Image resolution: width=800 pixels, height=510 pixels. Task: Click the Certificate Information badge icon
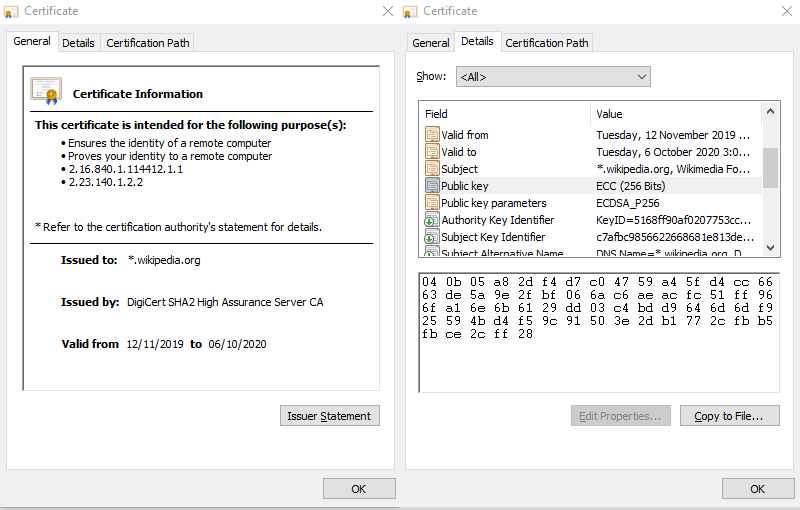(46, 91)
